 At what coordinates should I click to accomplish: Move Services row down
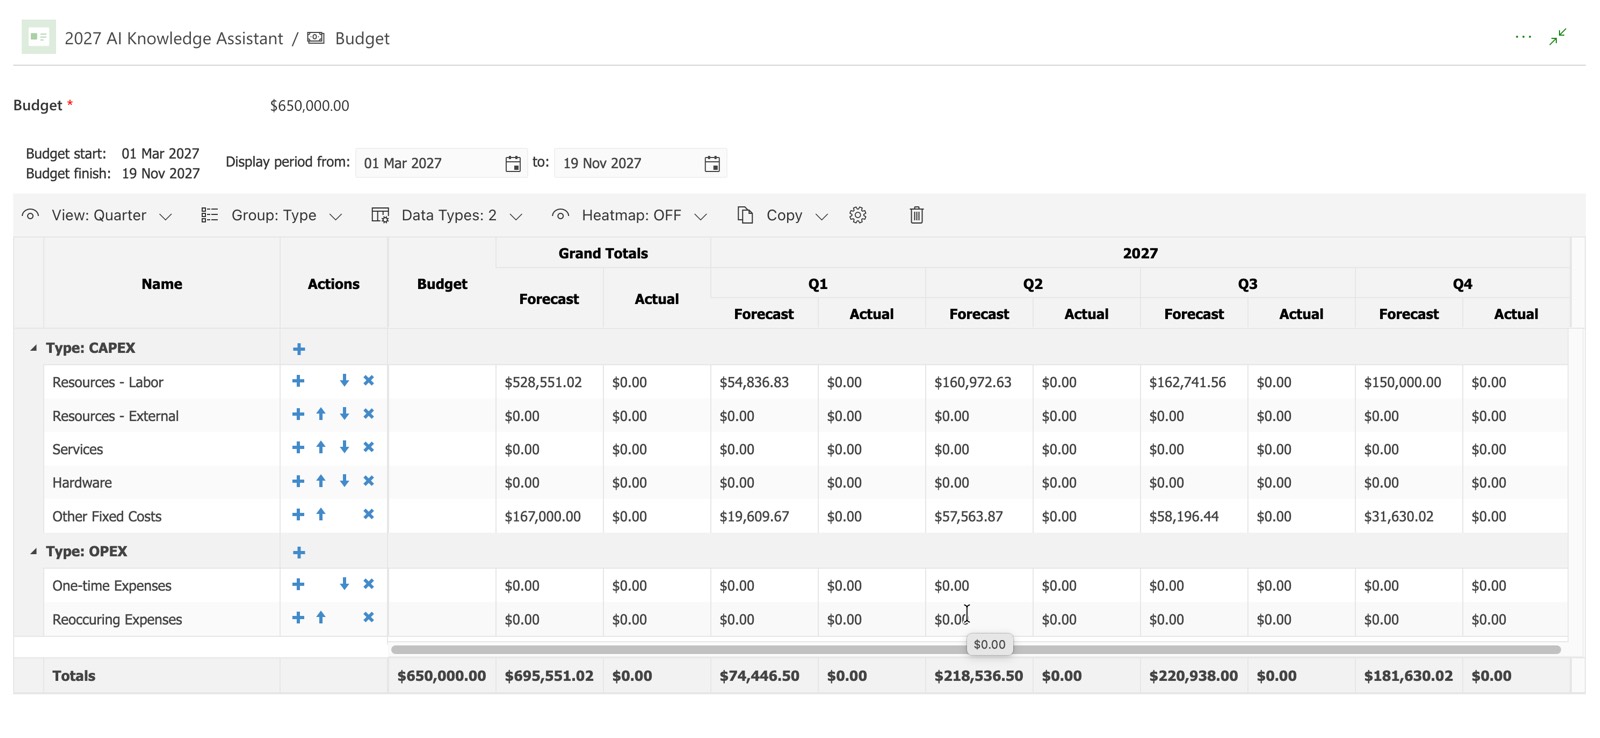344,447
